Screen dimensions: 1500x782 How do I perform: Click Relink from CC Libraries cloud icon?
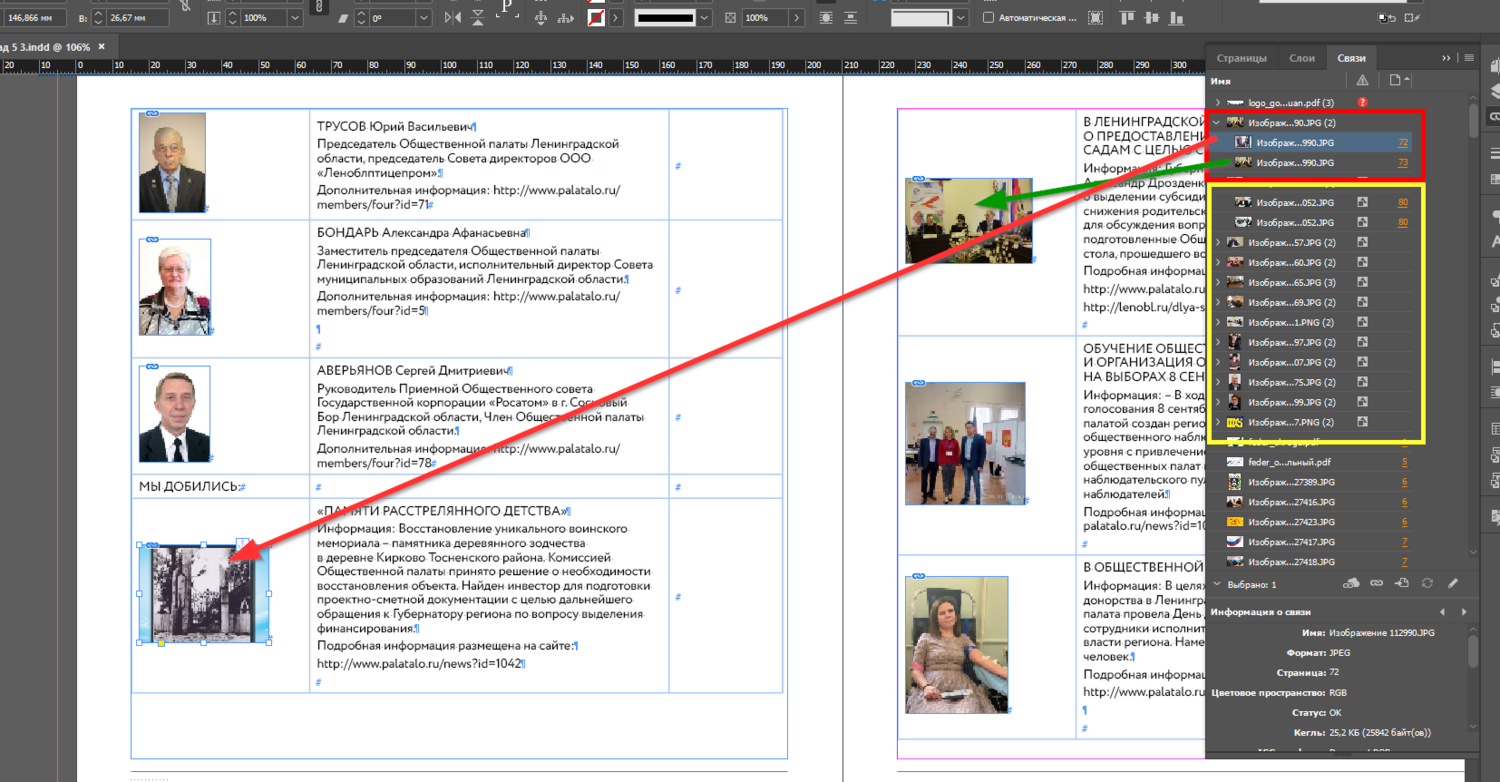point(1351,583)
